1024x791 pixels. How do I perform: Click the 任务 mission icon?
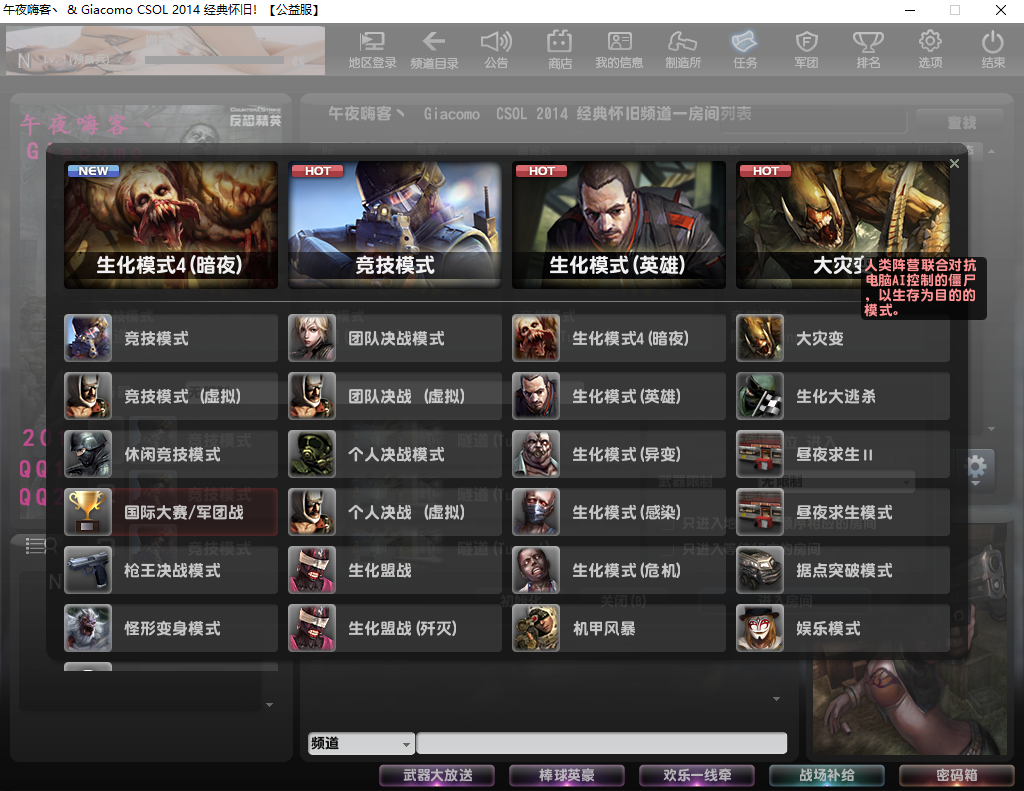(x=744, y=49)
